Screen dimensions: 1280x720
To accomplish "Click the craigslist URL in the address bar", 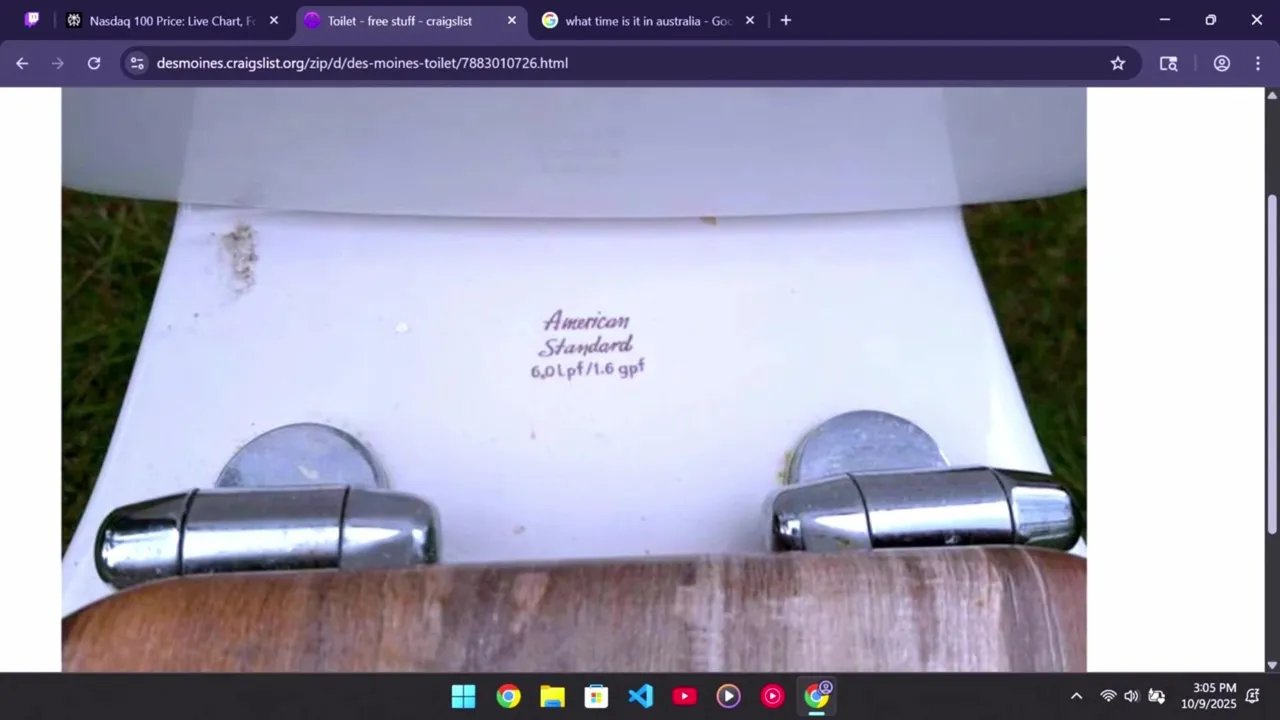I will 362,63.
